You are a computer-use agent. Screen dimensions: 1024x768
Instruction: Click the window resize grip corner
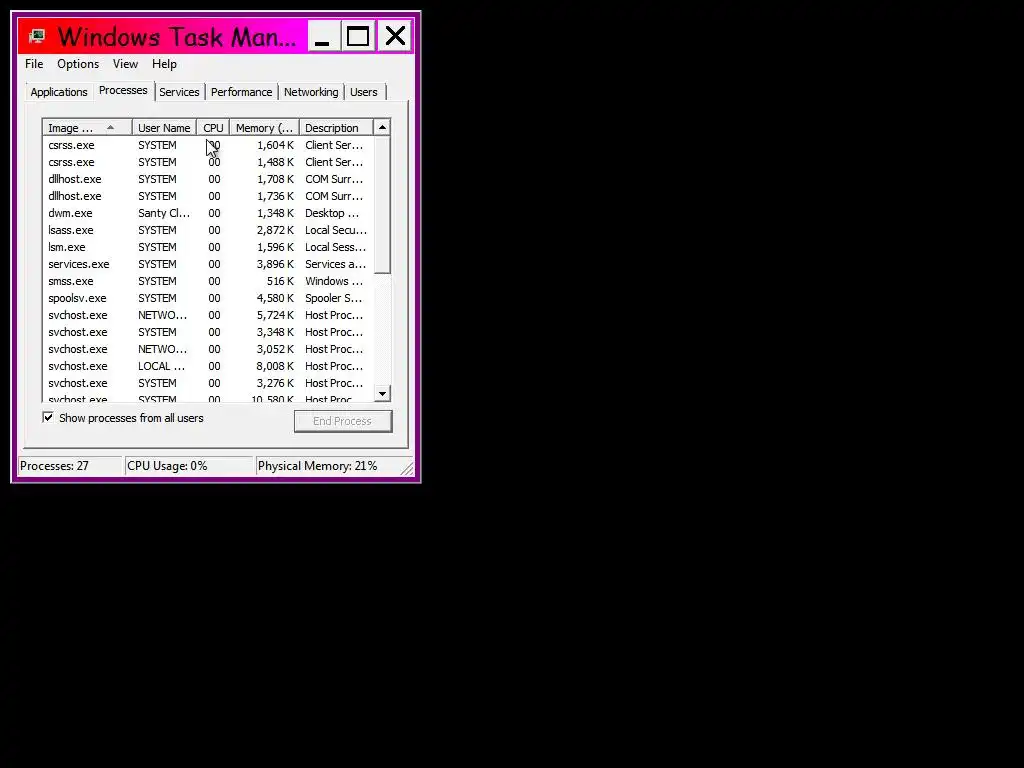[406, 468]
